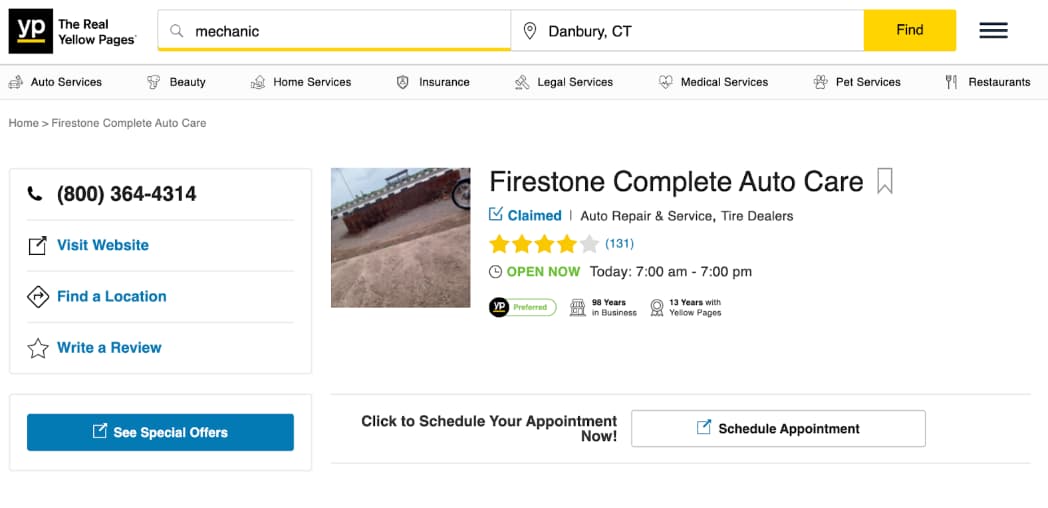This screenshot has width=1048, height=508.
Task: Bookmark Firestone Complete Auto Care
Action: tap(884, 181)
